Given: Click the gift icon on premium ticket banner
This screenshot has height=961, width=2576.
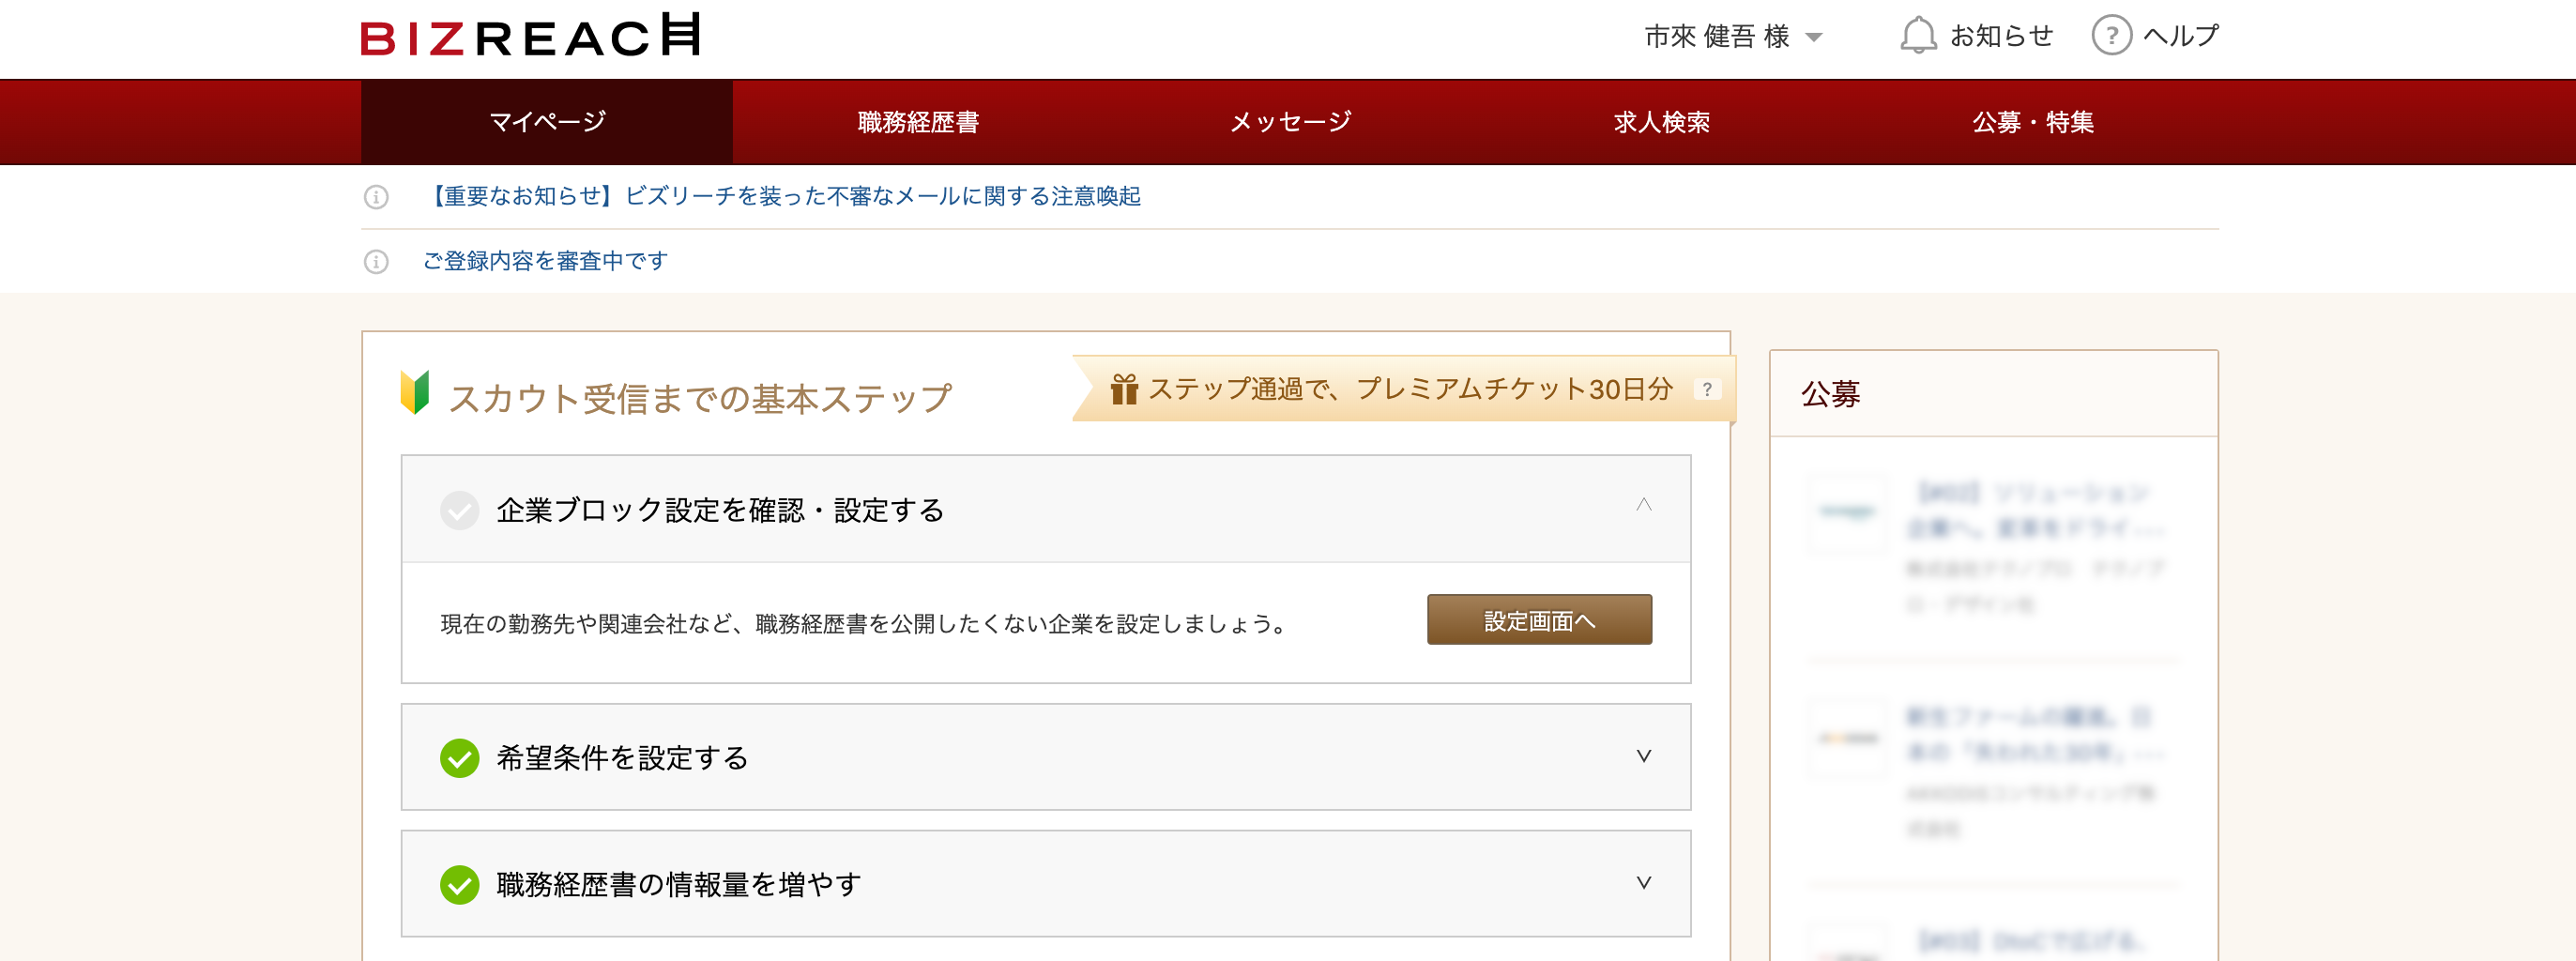Looking at the screenshot, I should [1124, 389].
